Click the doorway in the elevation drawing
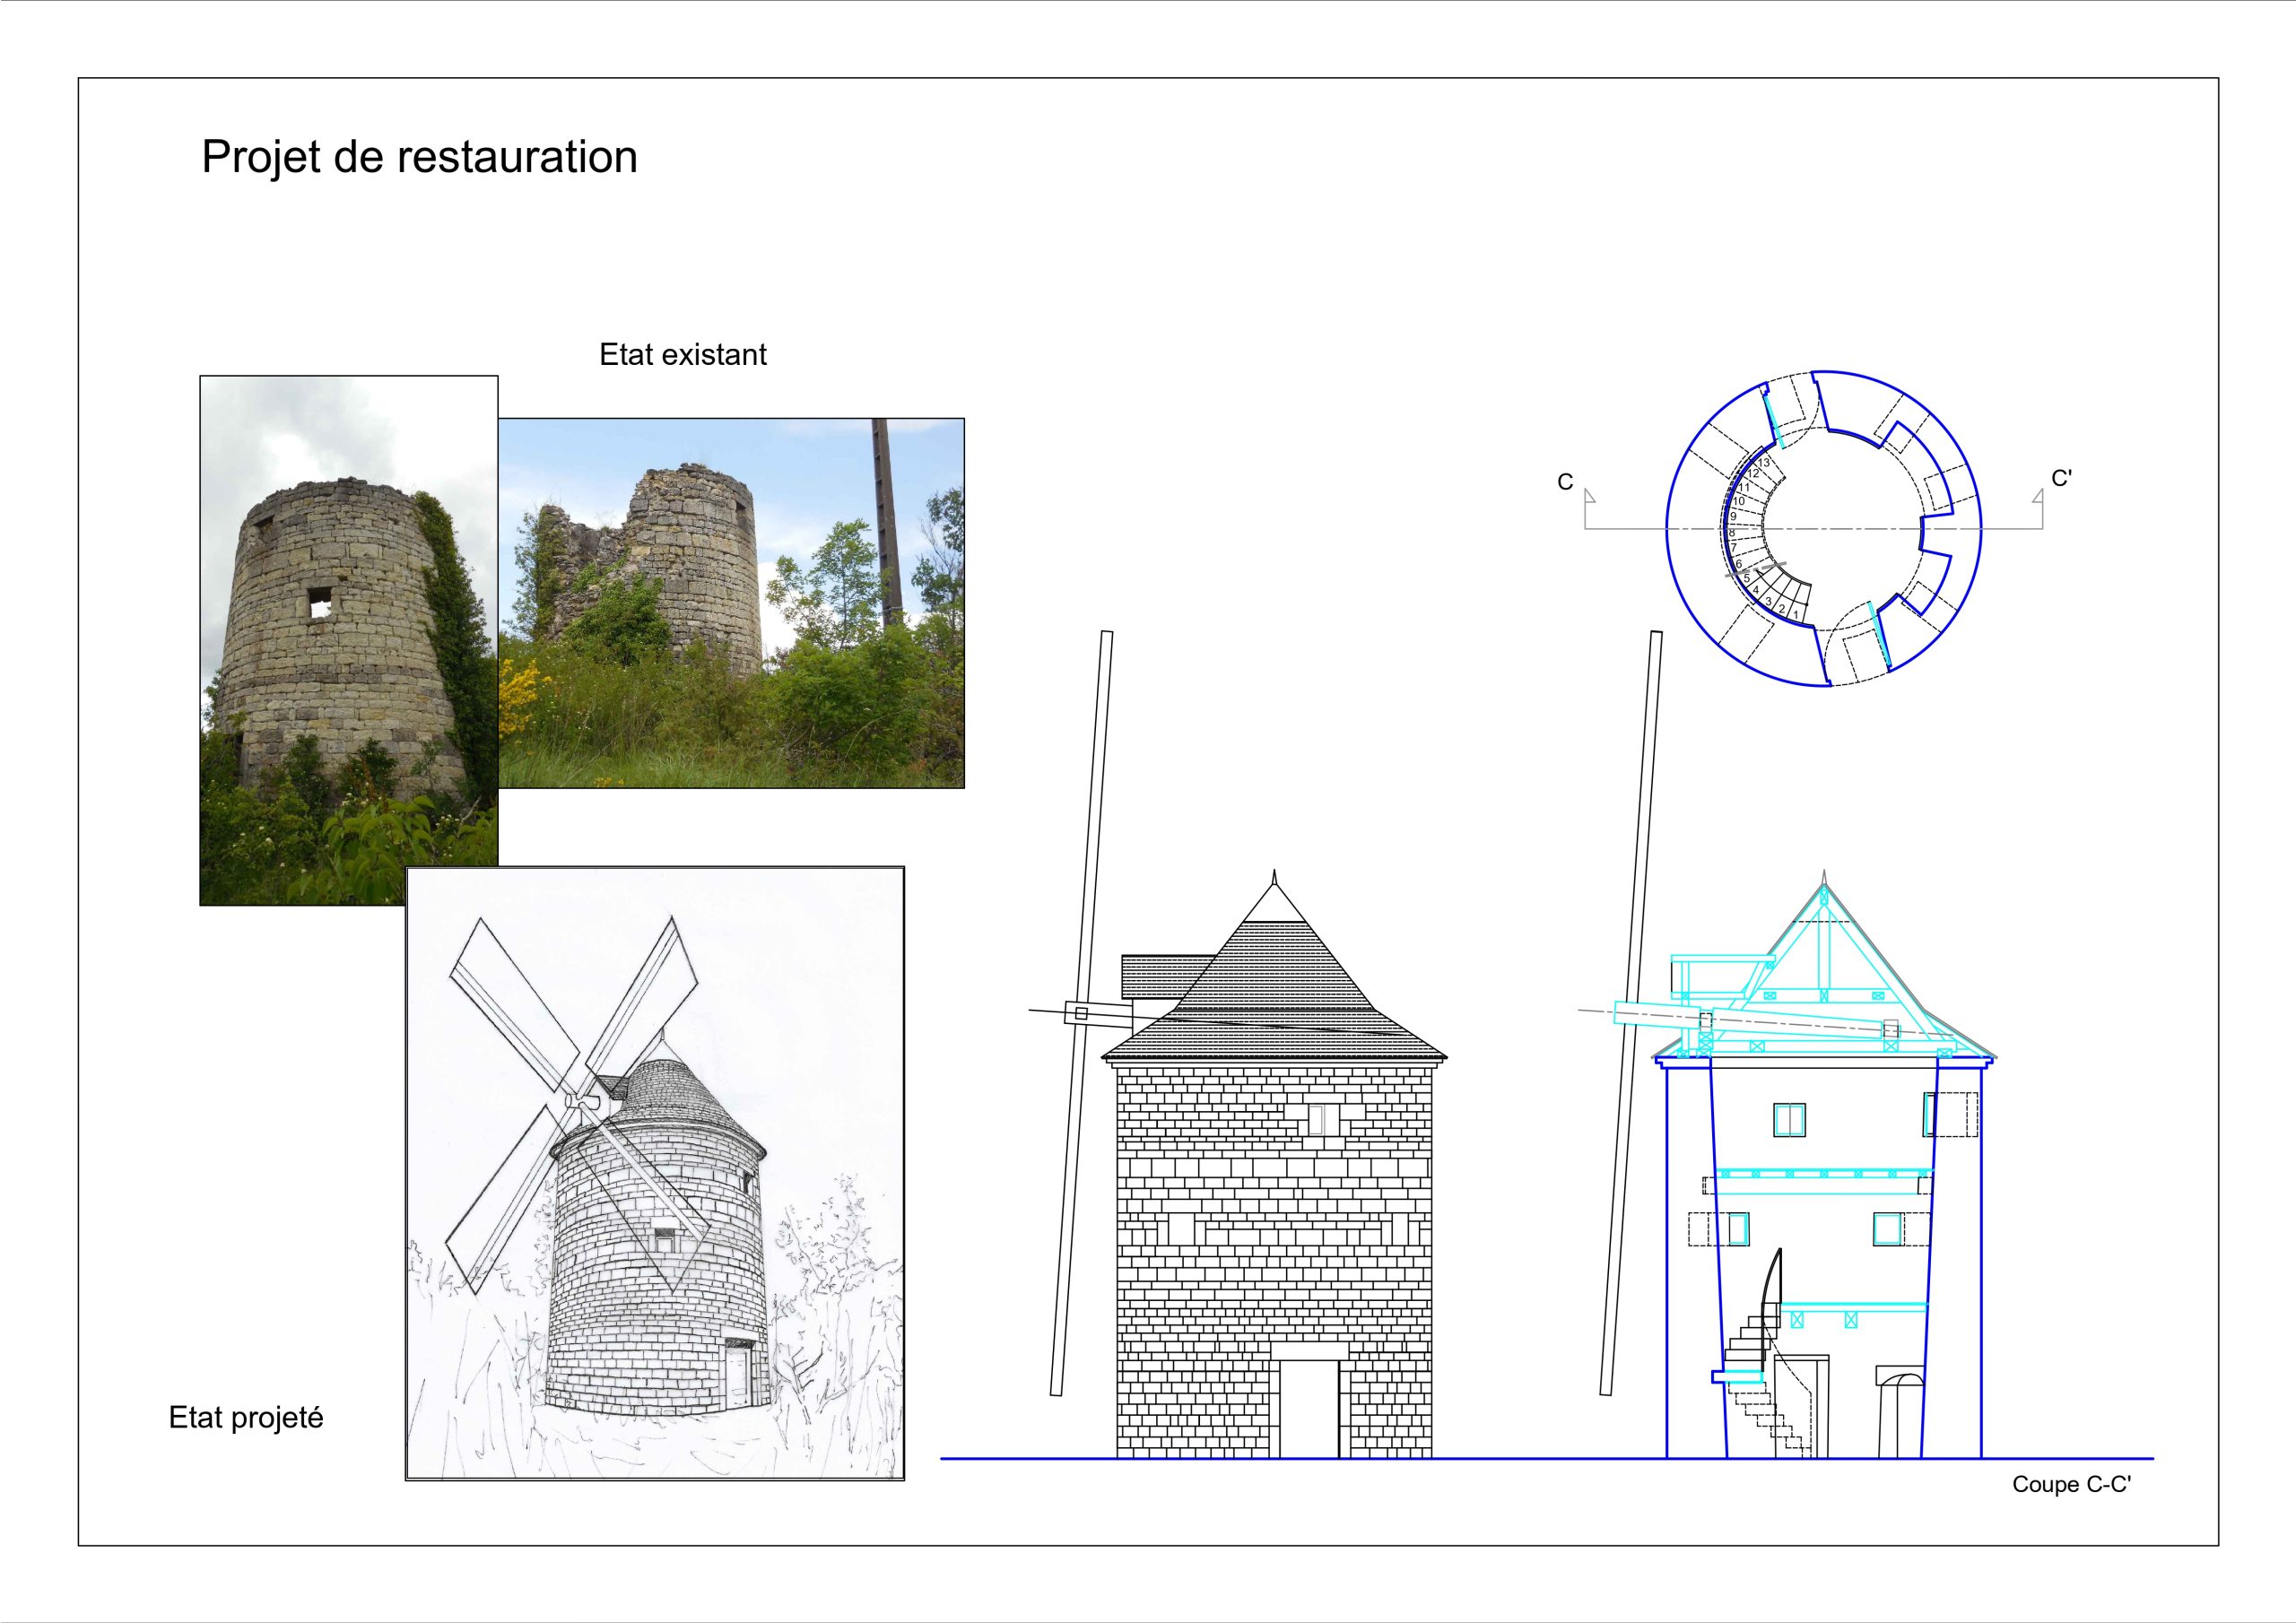Screen dimensions: 2296x1623 (1309, 1408)
